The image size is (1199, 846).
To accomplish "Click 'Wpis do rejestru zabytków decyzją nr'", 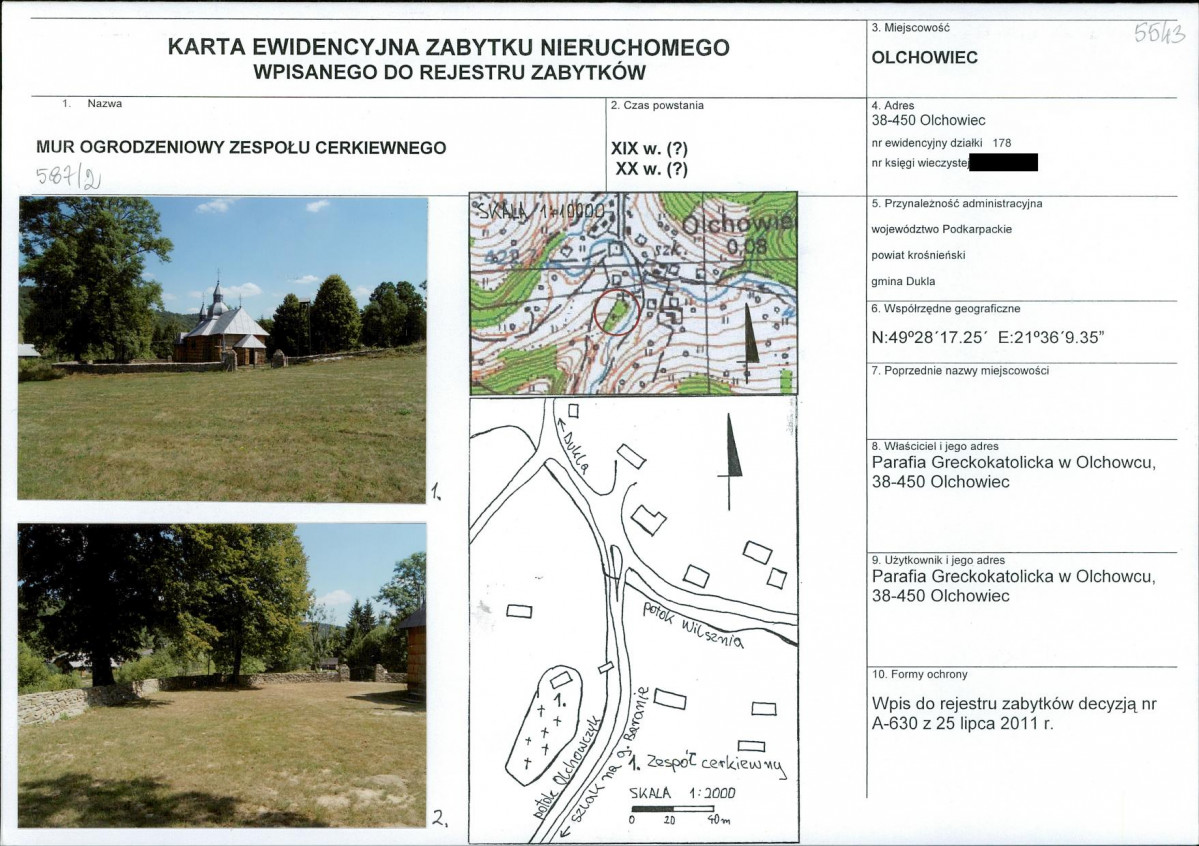I will coord(1014,704).
